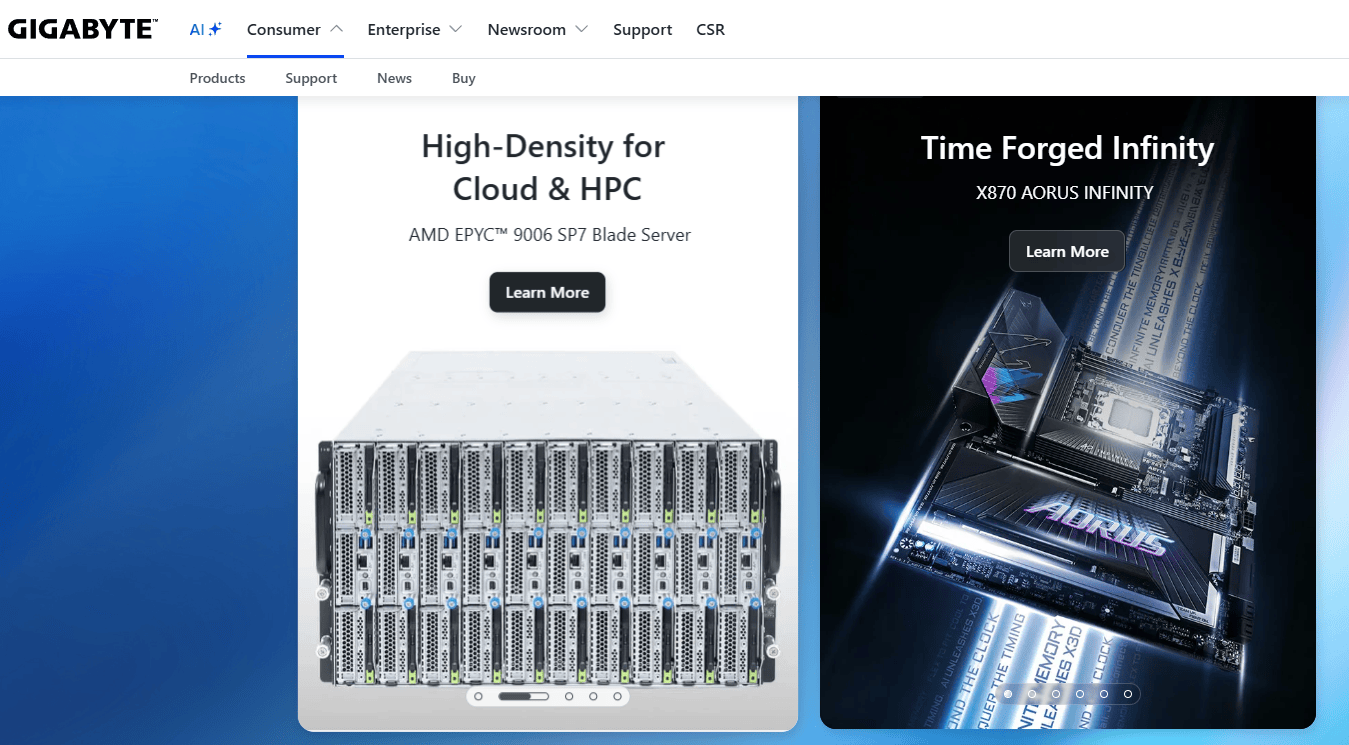Open Support between Newsroom and CSR

pos(643,29)
